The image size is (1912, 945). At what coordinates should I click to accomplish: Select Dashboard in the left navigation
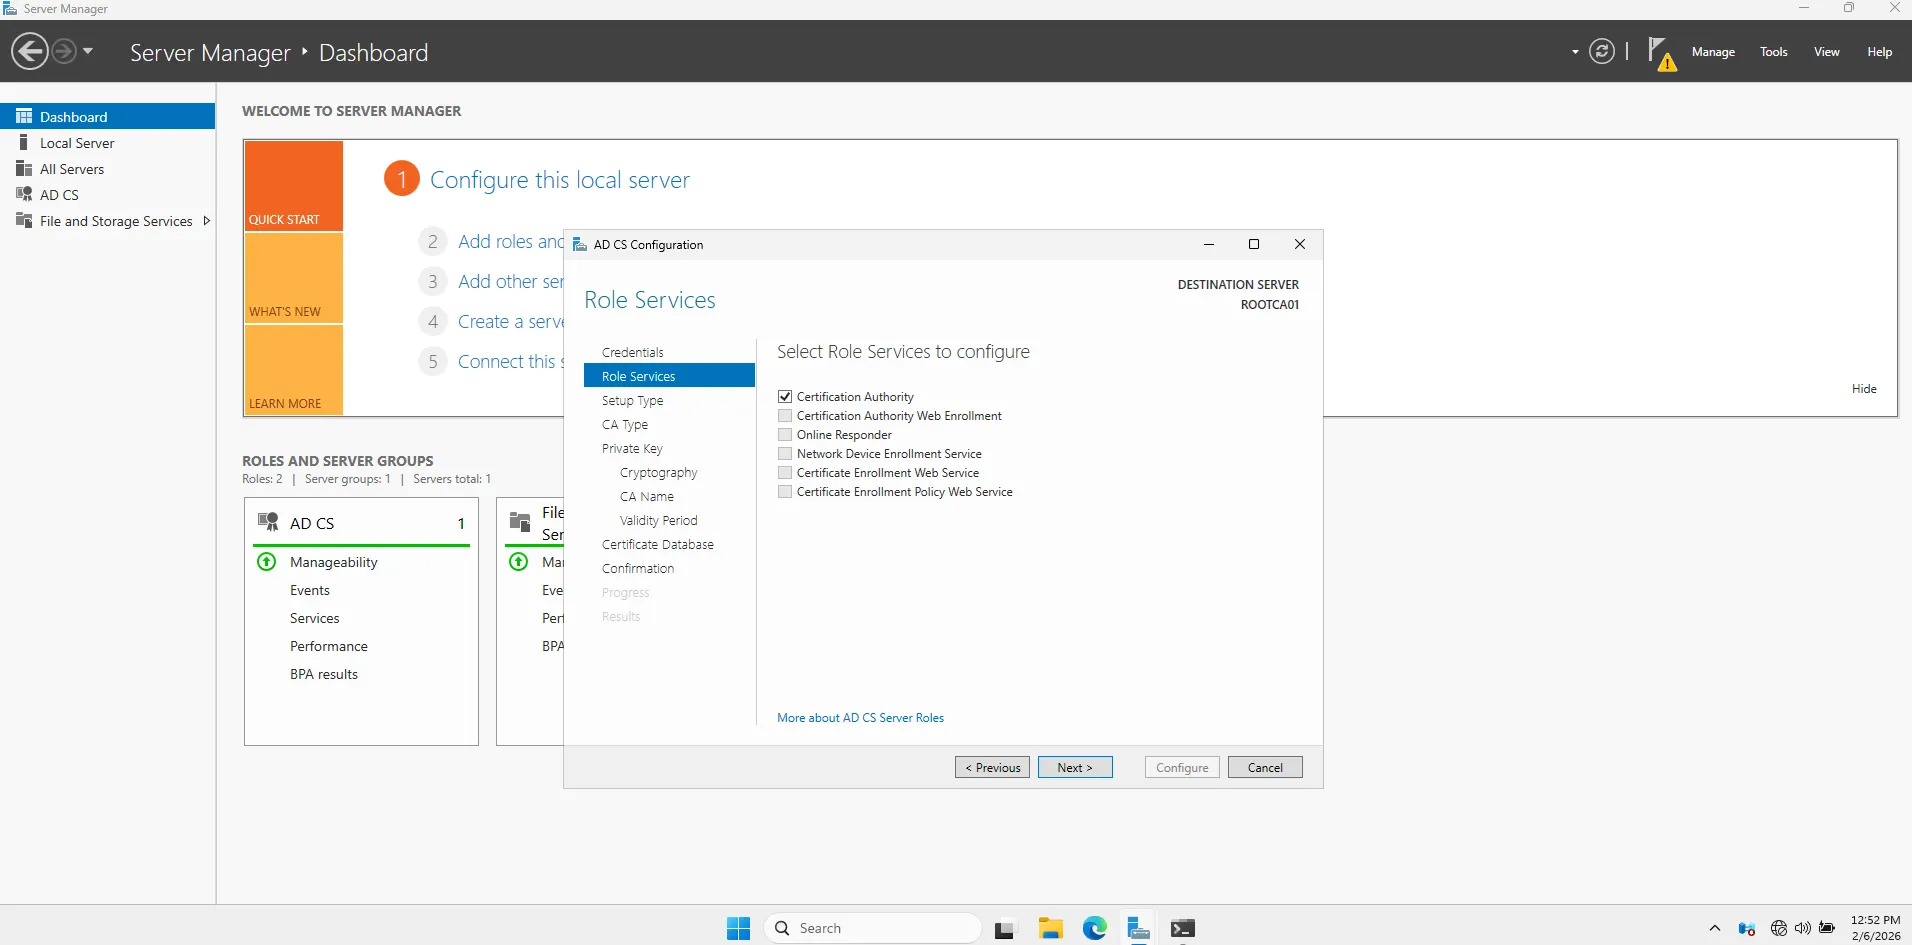[107, 116]
